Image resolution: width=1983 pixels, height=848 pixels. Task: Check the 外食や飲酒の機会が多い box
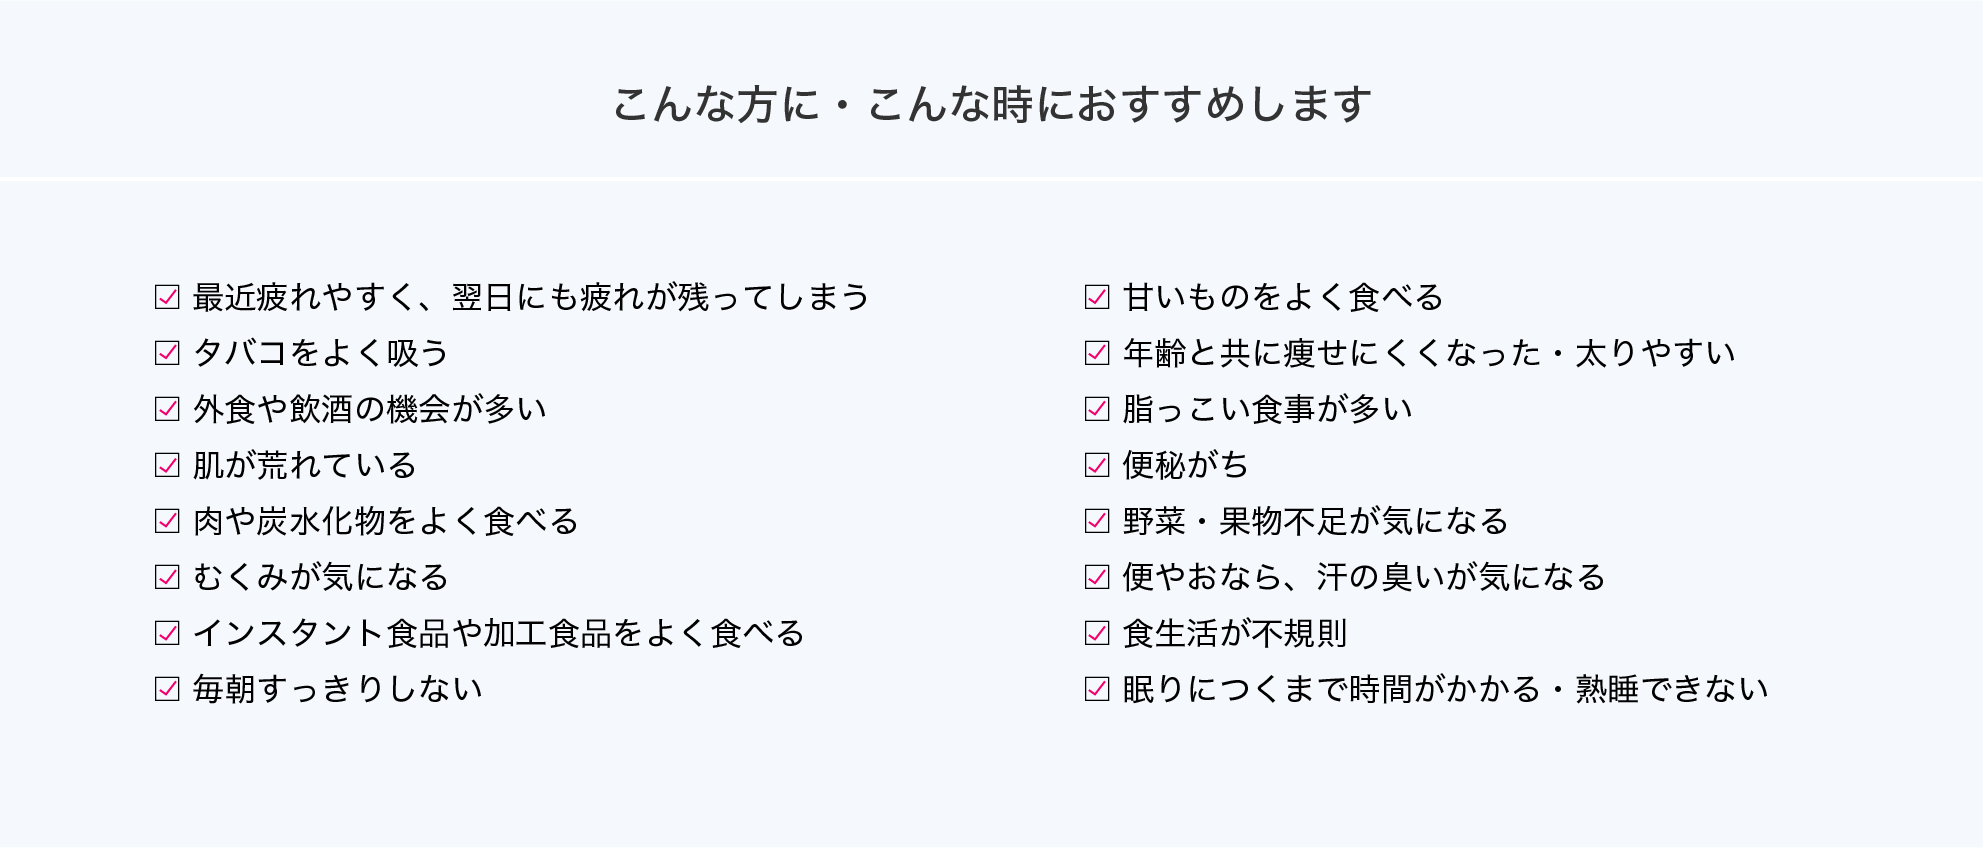click(167, 409)
